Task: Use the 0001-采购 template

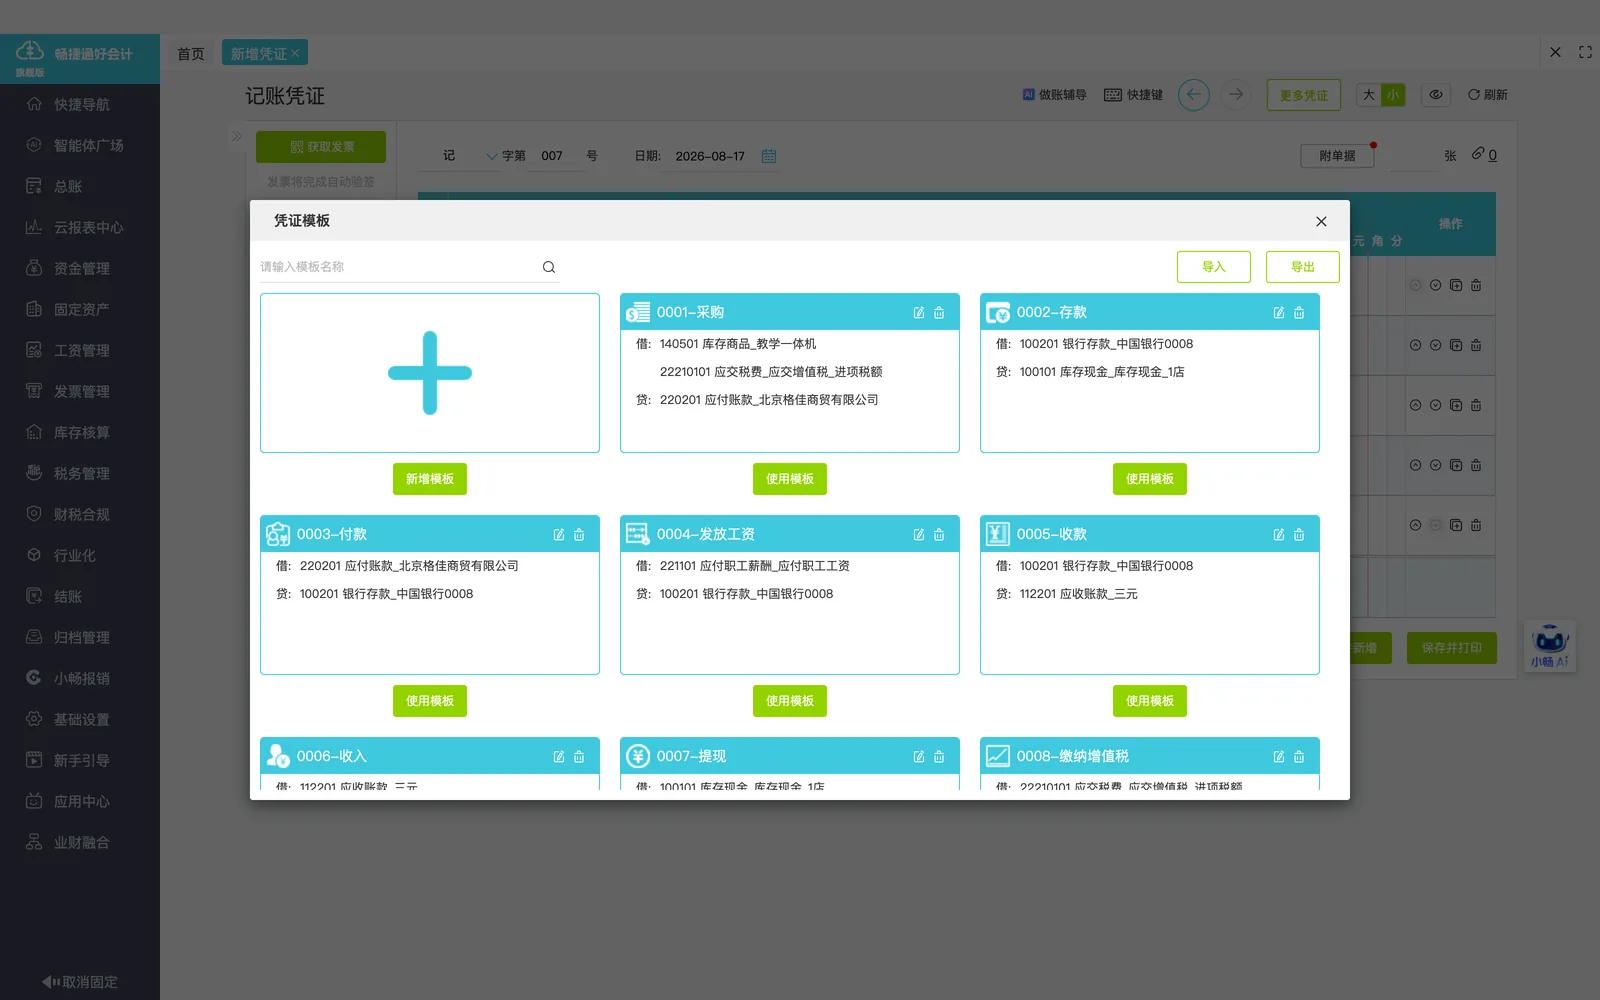Action: click(790, 479)
